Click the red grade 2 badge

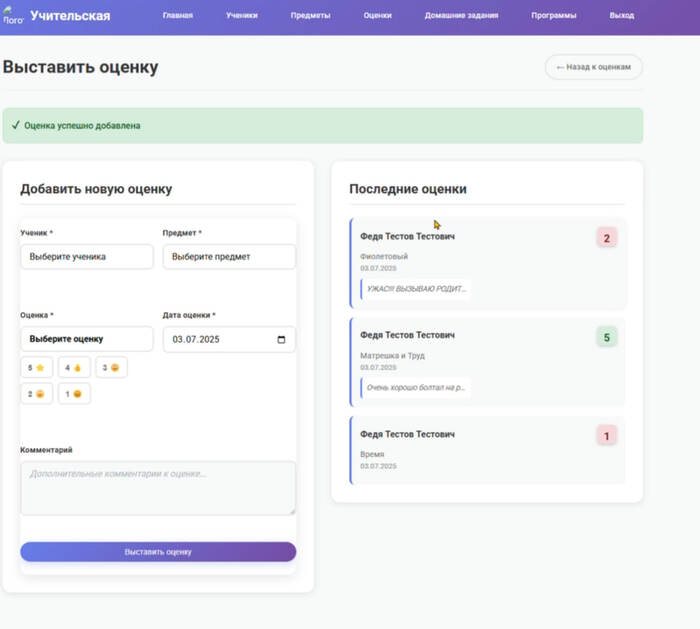607,238
